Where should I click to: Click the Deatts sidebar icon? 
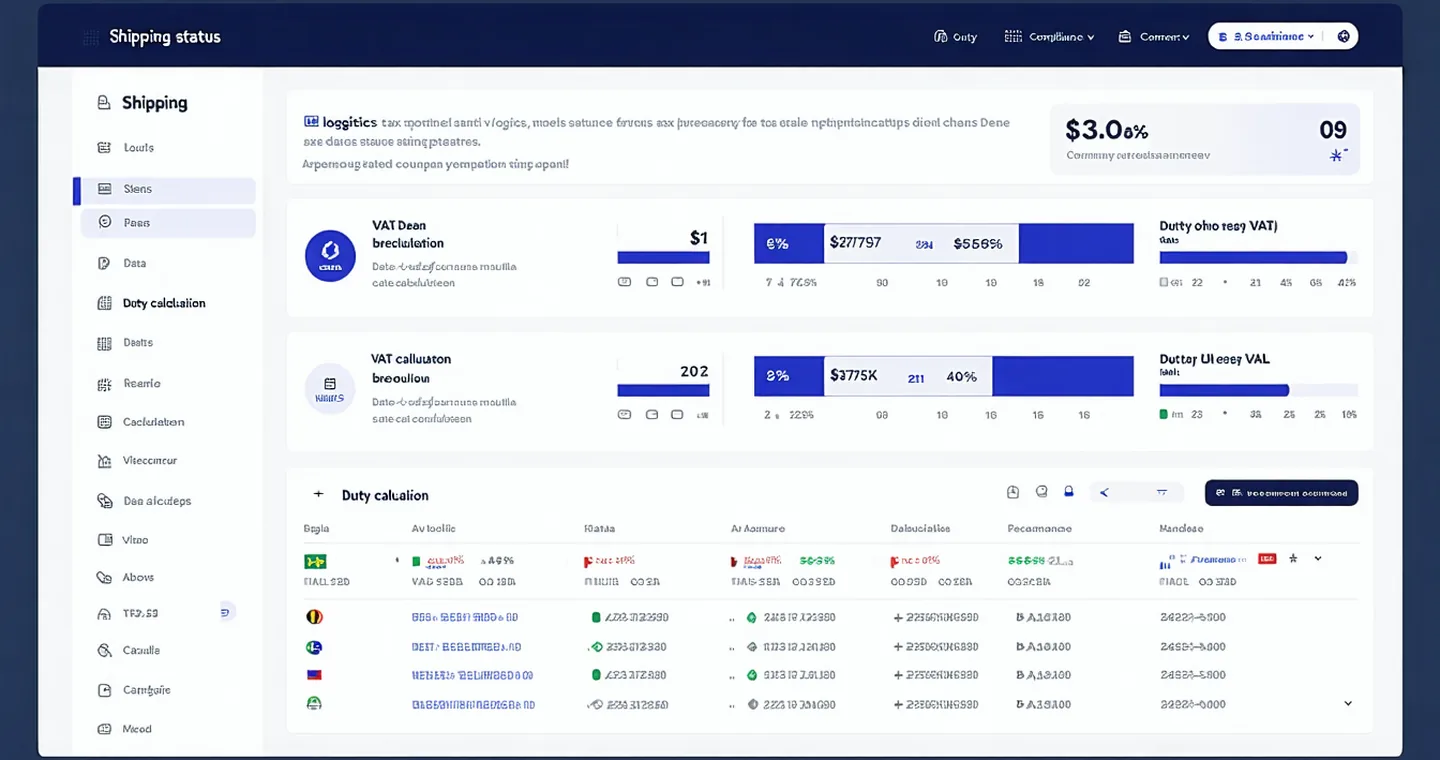pos(104,343)
